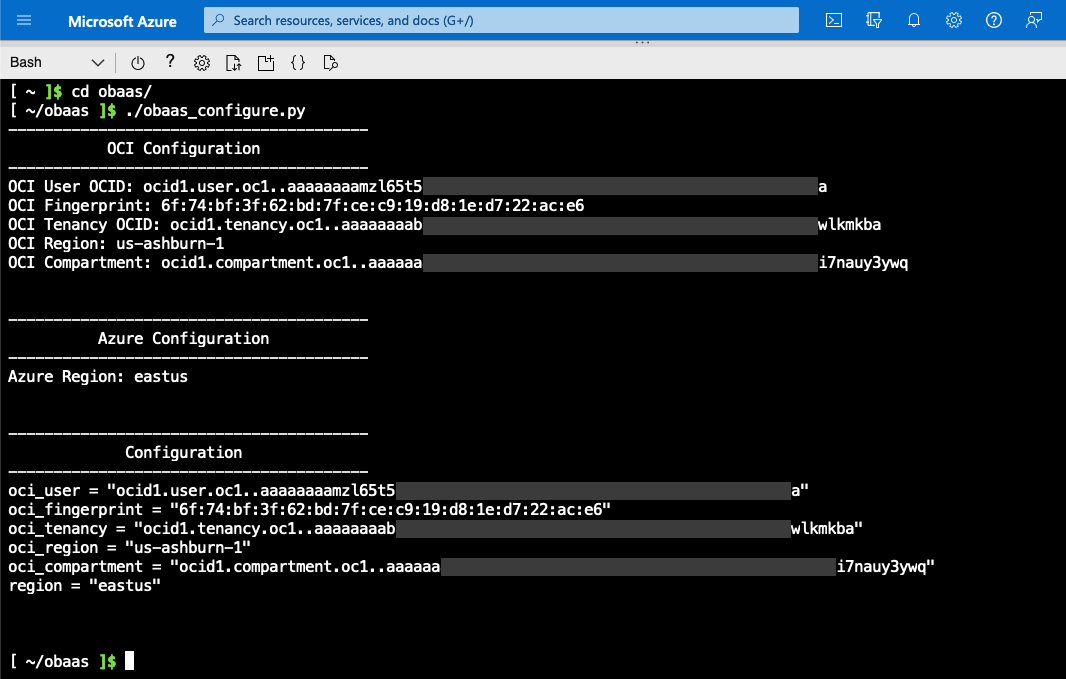Image resolution: width=1066 pixels, height=679 pixels.
Task: Open the Azure help question mark
Action: click(993, 20)
